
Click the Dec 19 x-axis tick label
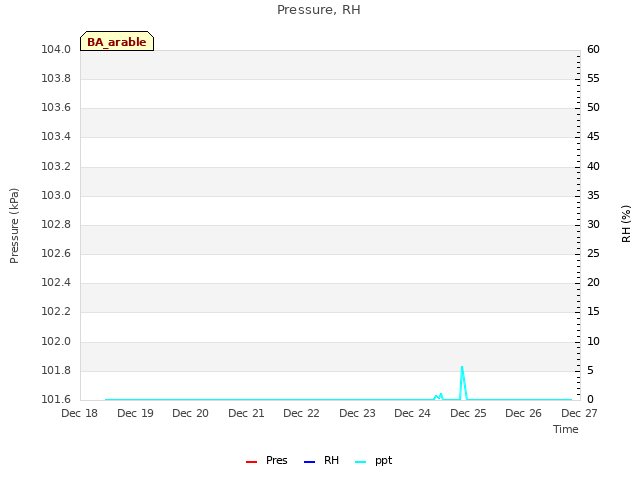135,413
